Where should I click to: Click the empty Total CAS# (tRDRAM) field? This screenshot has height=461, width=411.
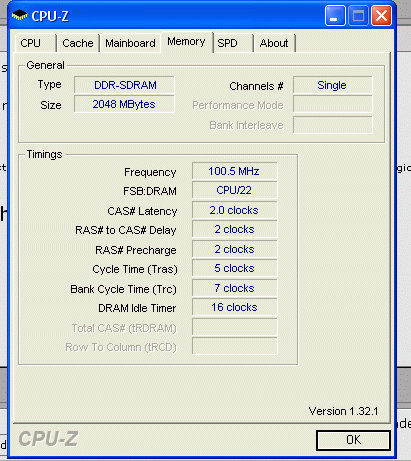click(234, 327)
